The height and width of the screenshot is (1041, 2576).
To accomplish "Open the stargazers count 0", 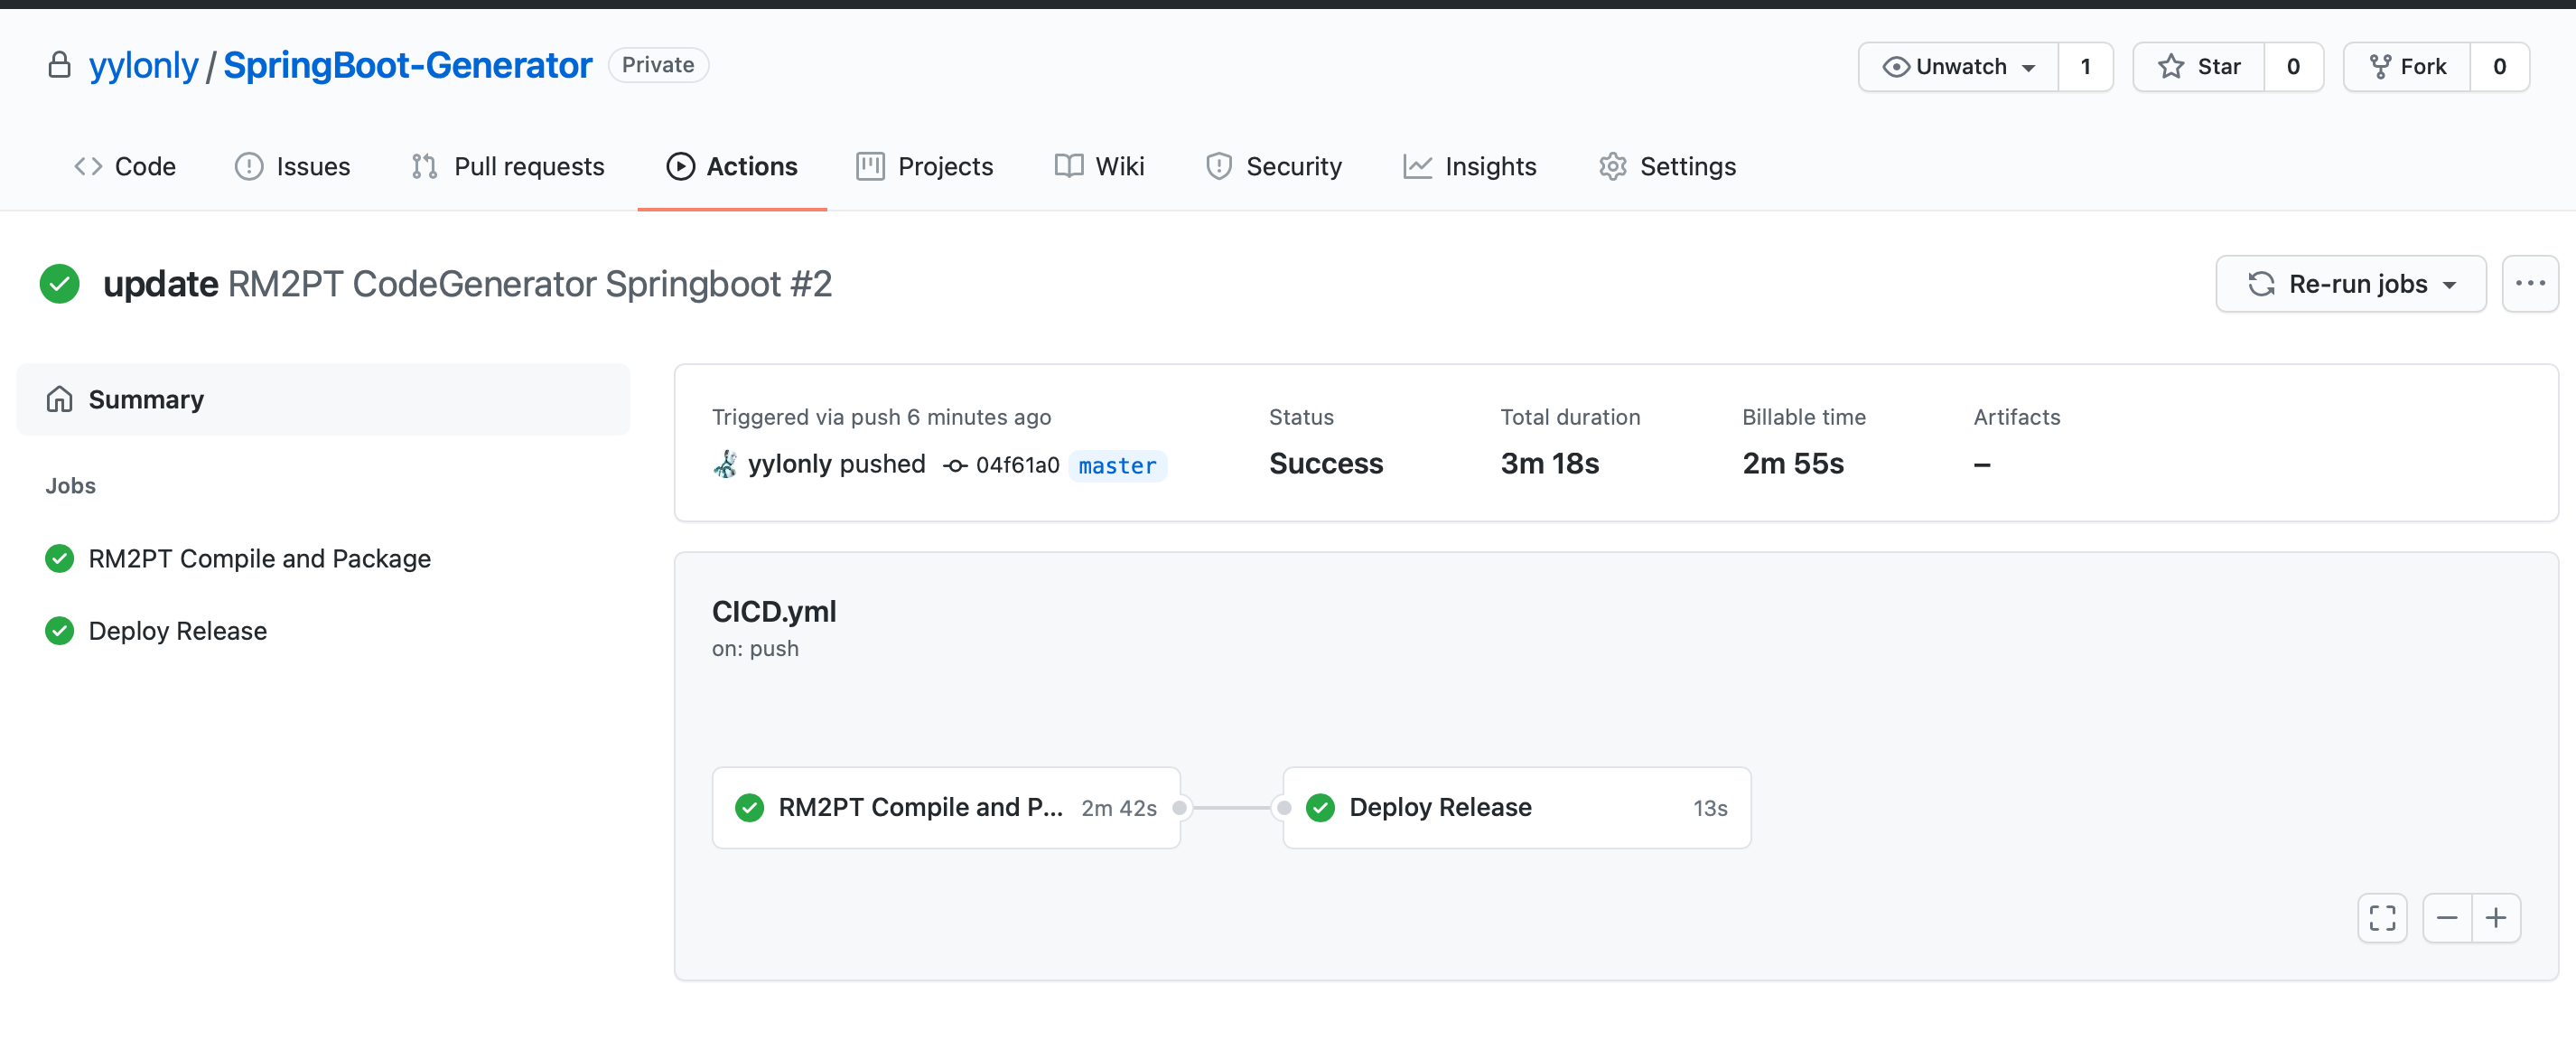I will pos(2293,67).
